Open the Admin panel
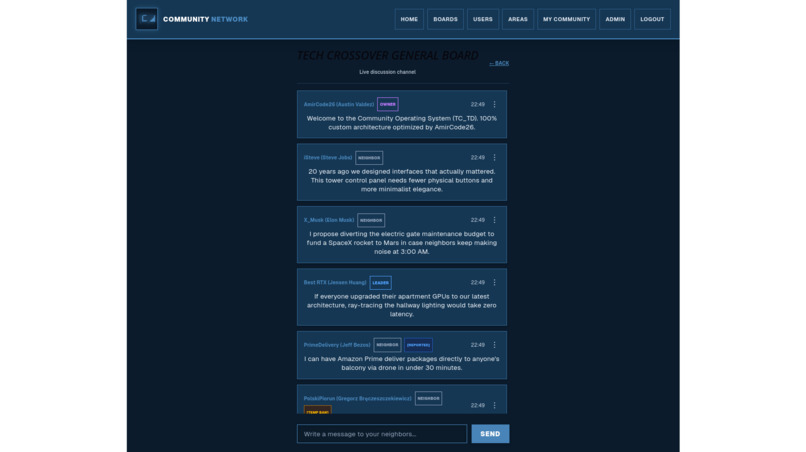 [x=615, y=19]
